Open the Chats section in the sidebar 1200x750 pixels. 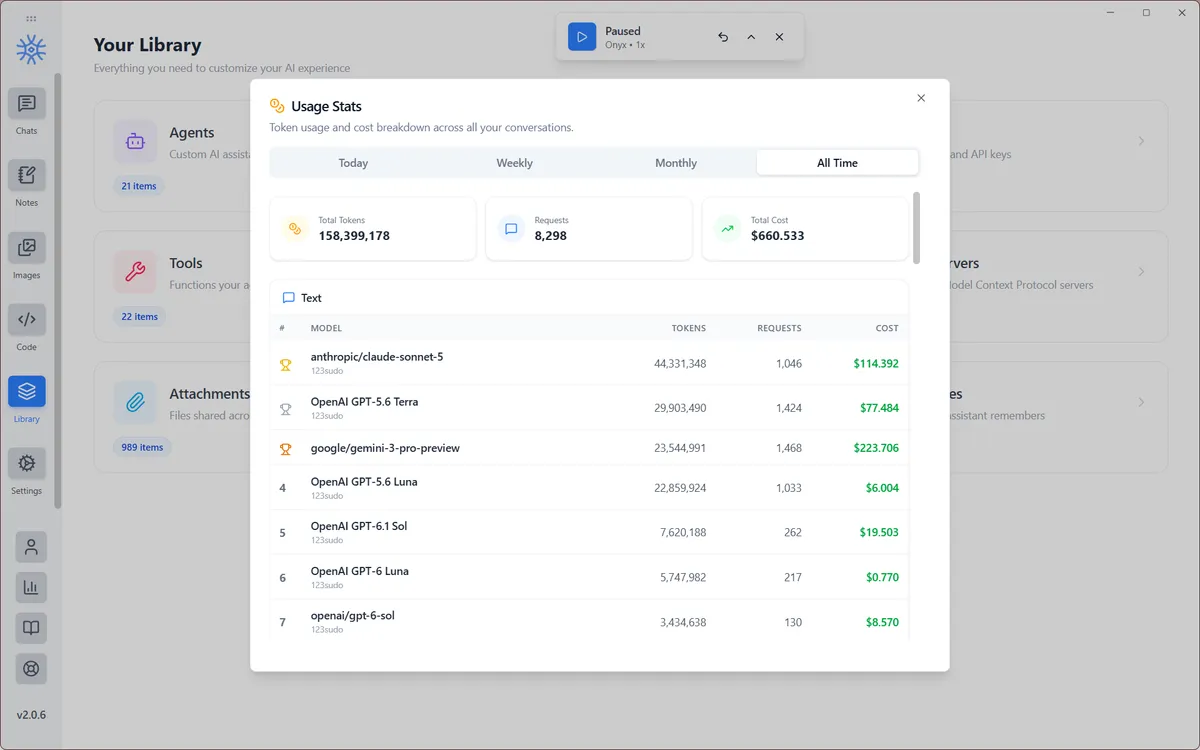pyautogui.click(x=27, y=104)
